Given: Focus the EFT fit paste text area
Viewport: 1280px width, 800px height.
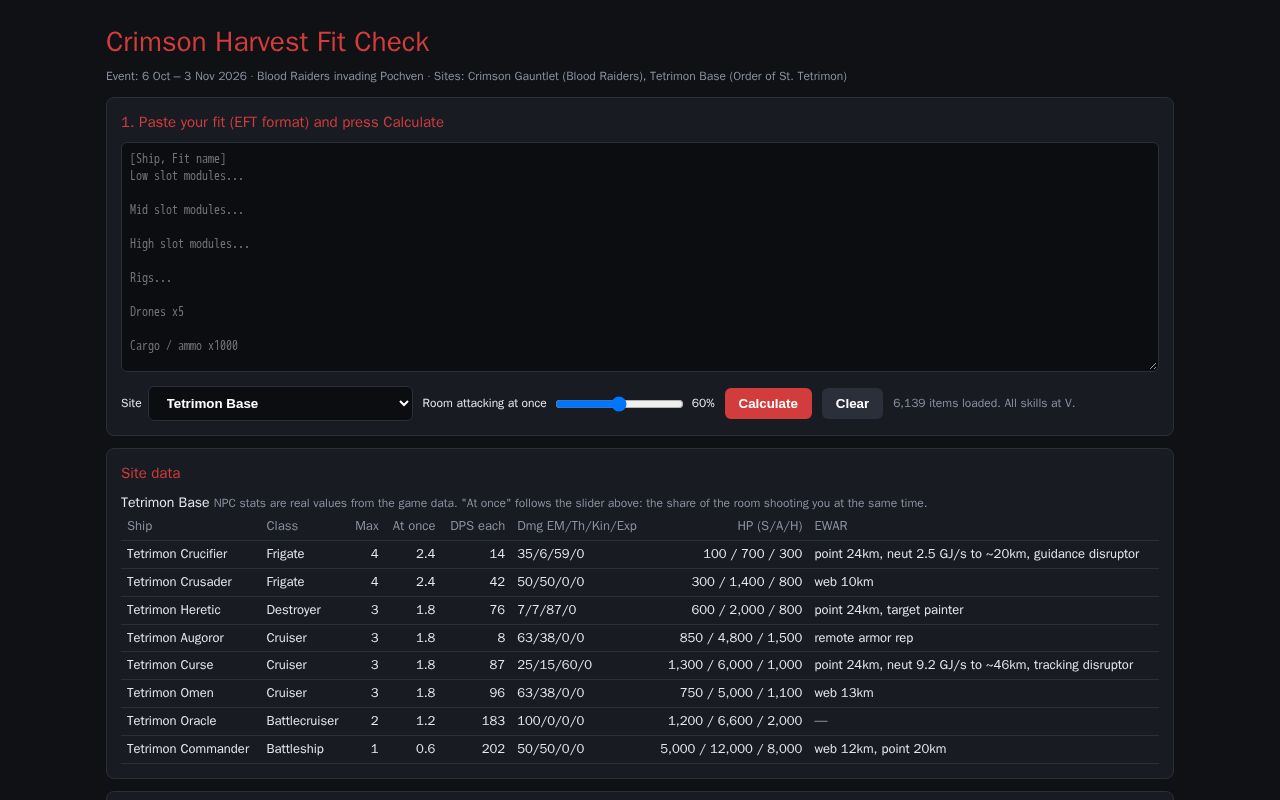Looking at the screenshot, I should pyautogui.click(x=640, y=257).
